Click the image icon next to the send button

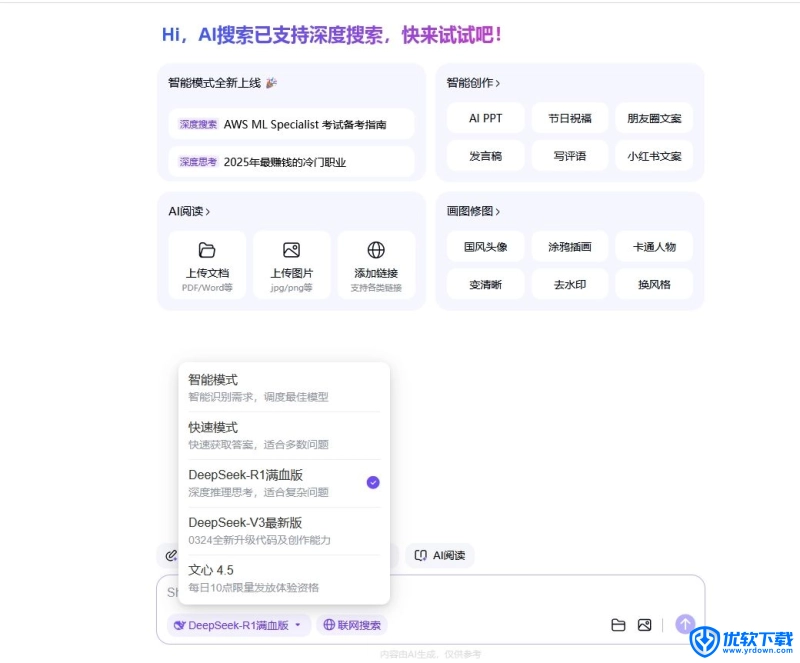click(644, 623)
